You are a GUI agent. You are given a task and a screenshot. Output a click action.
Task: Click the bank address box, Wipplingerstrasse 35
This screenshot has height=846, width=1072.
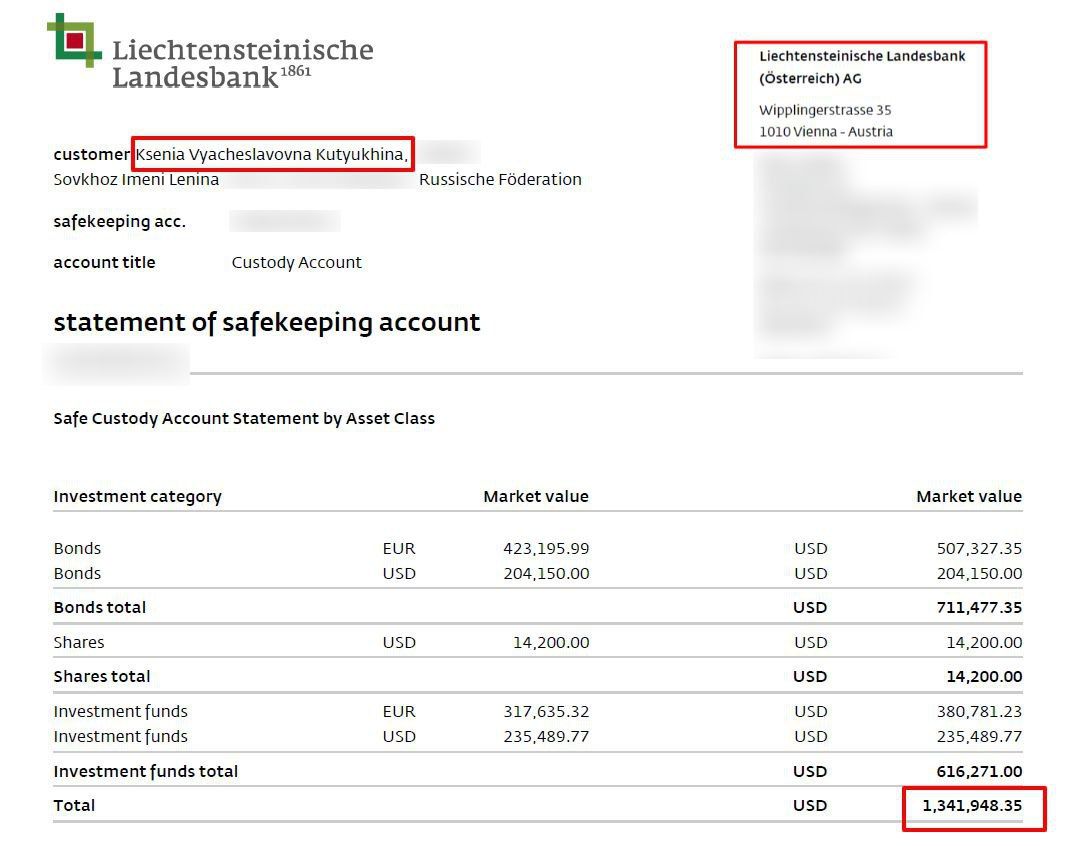pyautogui.click(x=860, y=94)
